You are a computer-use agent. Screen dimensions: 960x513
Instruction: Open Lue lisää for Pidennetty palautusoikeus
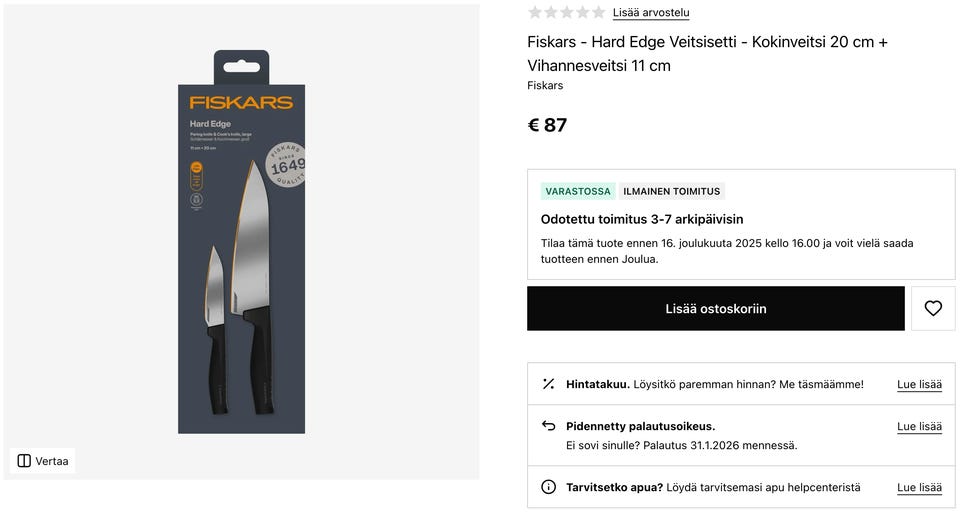tap(919, 426)
